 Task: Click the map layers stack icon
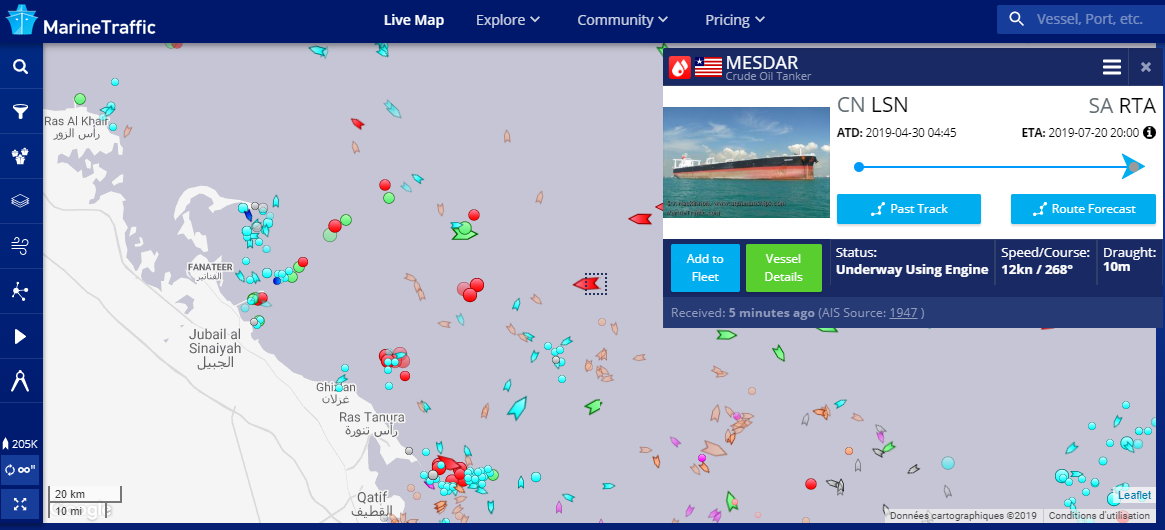click(x=20, y=200)
